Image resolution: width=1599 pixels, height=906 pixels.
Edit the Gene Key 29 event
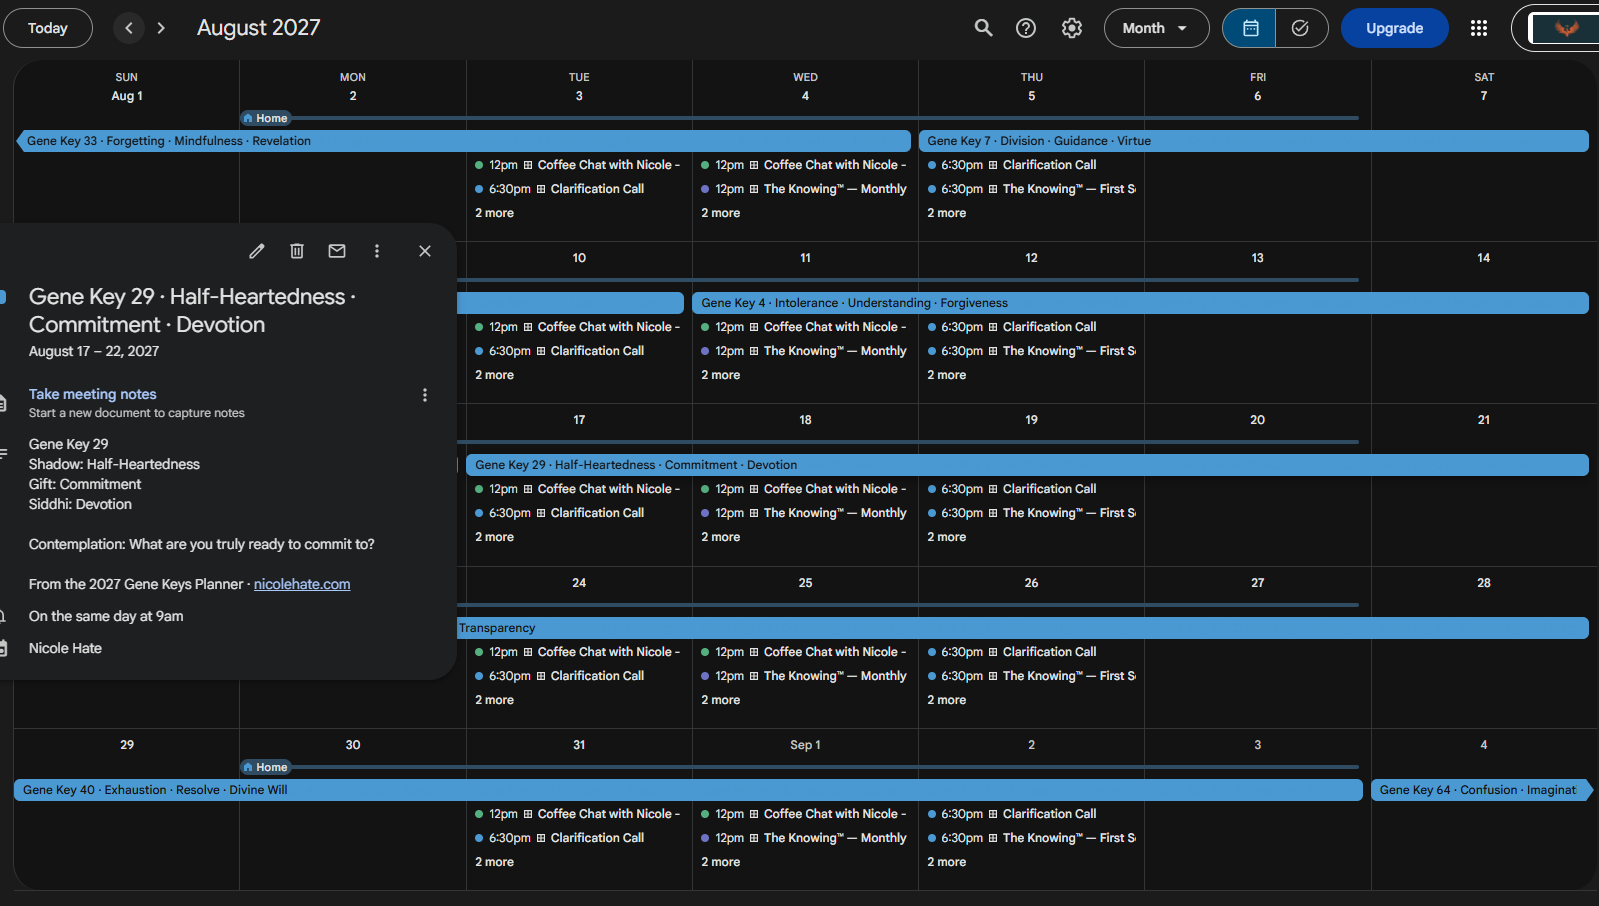[257, 251]
